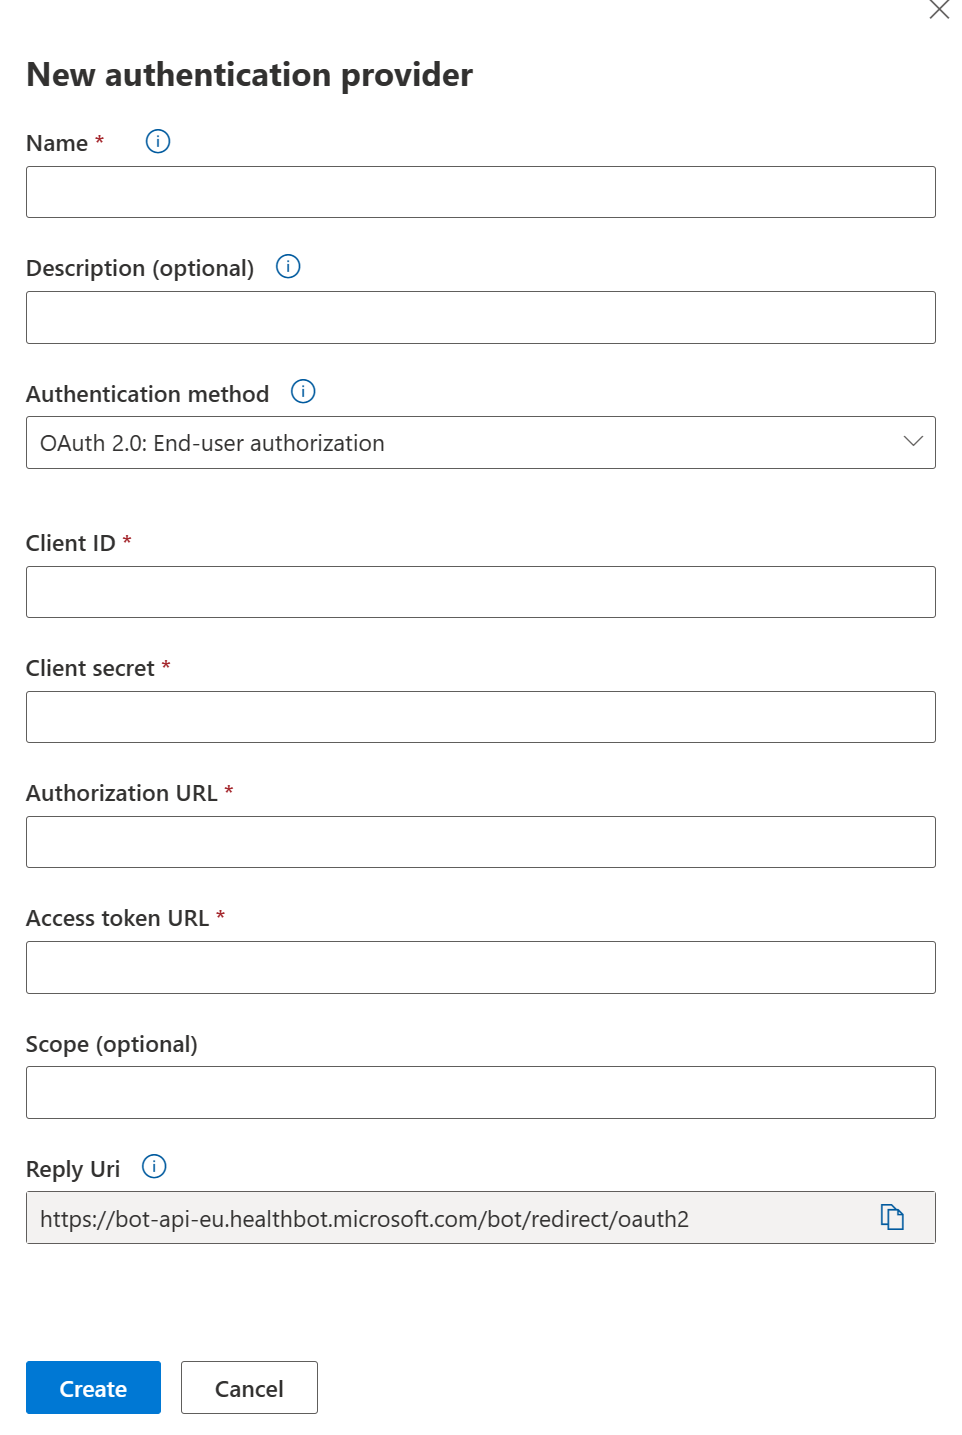Viewport: 962px width, 1435px height.
Task: Click the Client secret label text
Action: [x=90, y=668]
